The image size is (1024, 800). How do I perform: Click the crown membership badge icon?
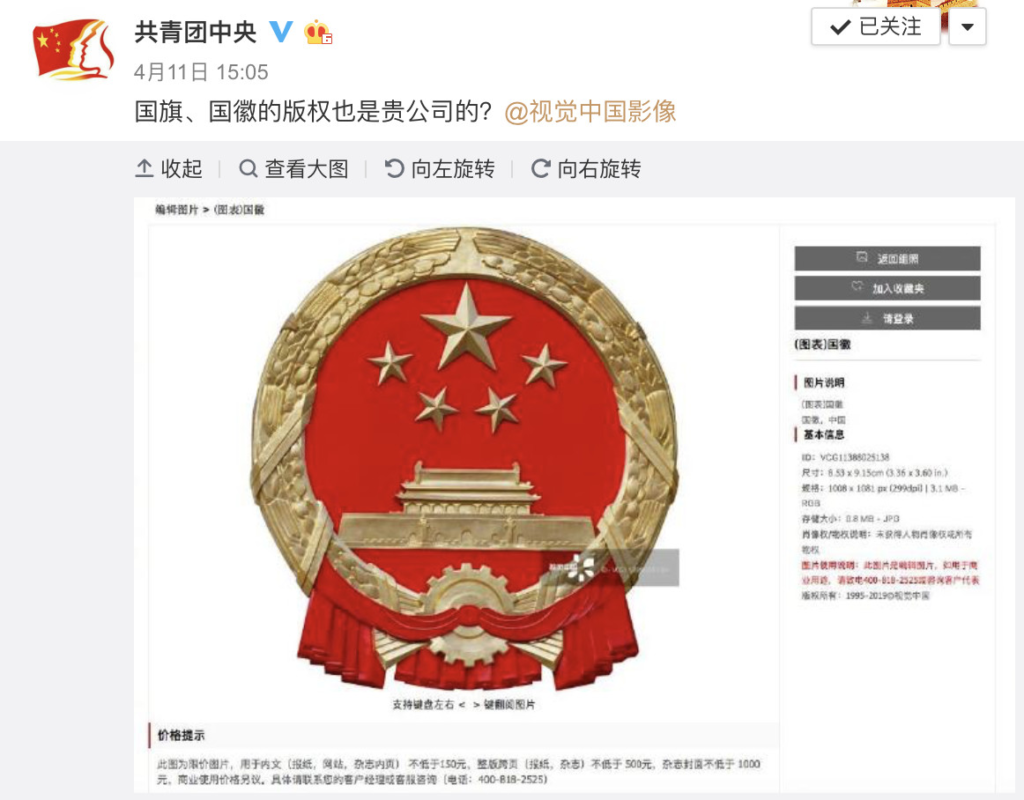click(319, 32)
